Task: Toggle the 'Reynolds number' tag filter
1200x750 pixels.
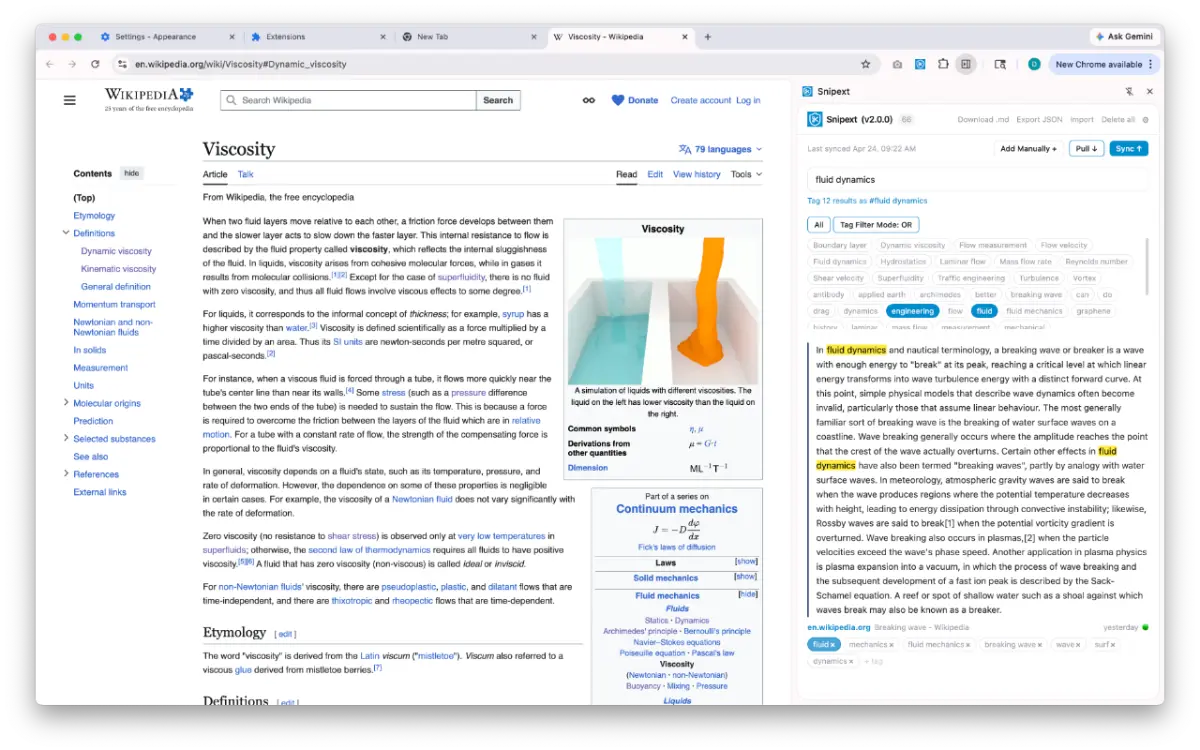Action: (x=1096, y=262)
